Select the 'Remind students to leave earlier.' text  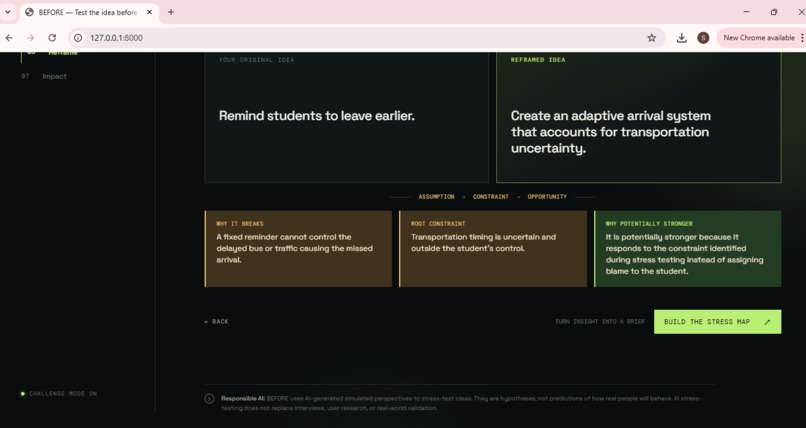317,116
